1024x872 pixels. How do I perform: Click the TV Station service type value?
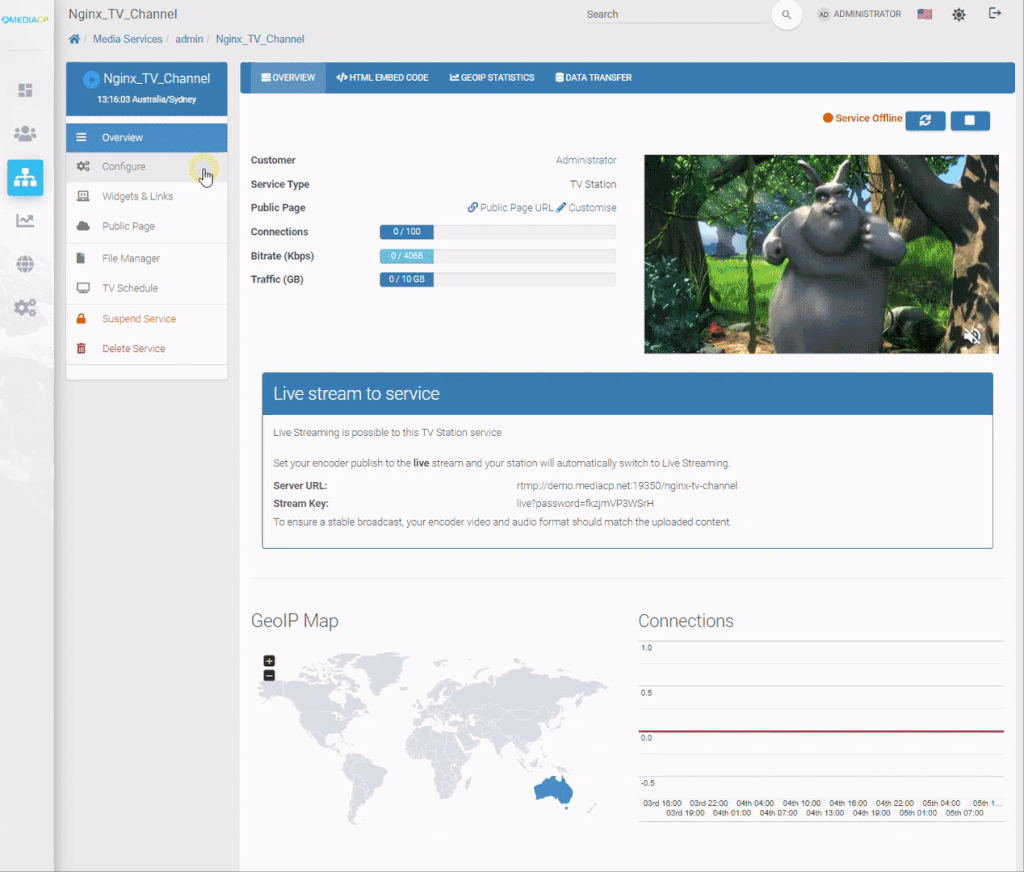[x=593, y=184]
